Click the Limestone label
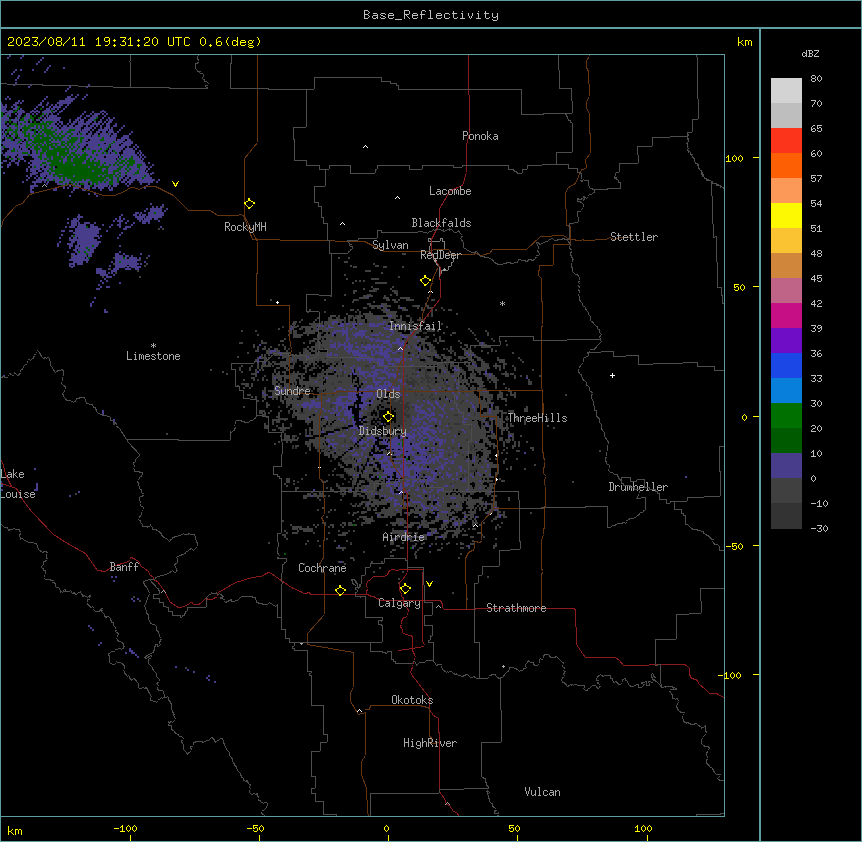This screenshot has height=842, width=862. point(153,356)
